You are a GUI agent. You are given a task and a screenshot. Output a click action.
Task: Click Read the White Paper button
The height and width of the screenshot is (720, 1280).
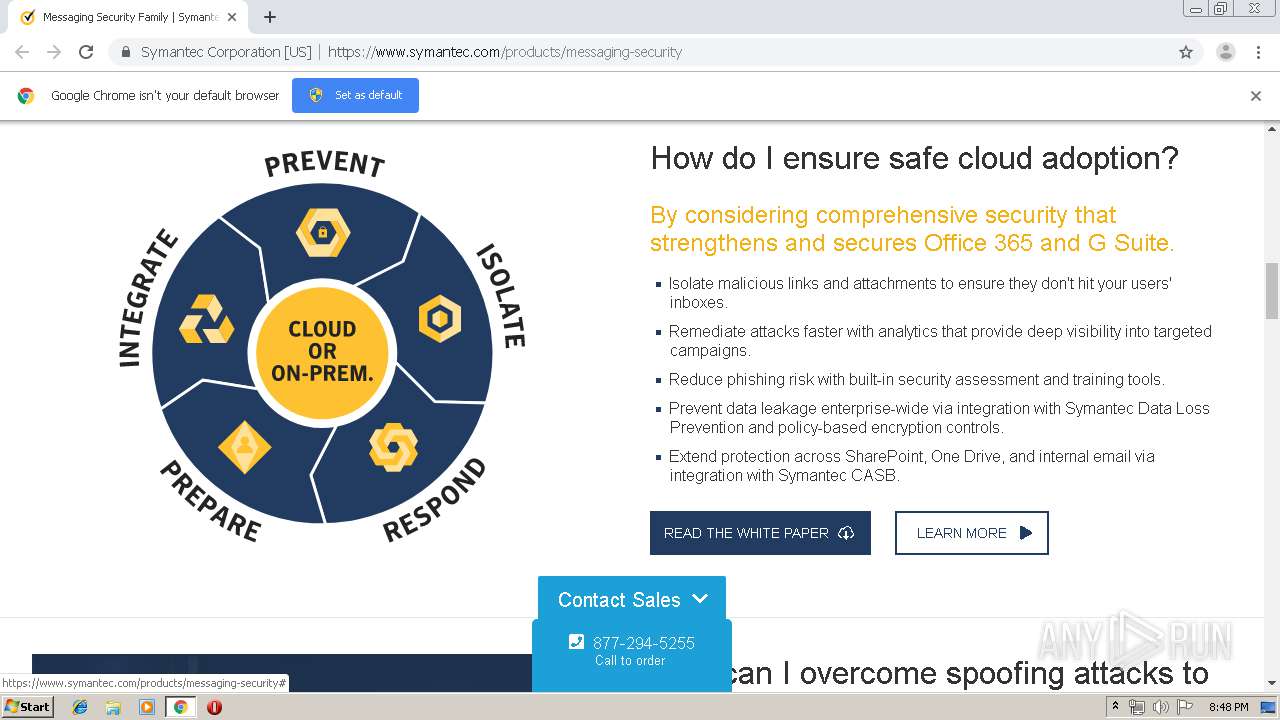pos(760,533)
